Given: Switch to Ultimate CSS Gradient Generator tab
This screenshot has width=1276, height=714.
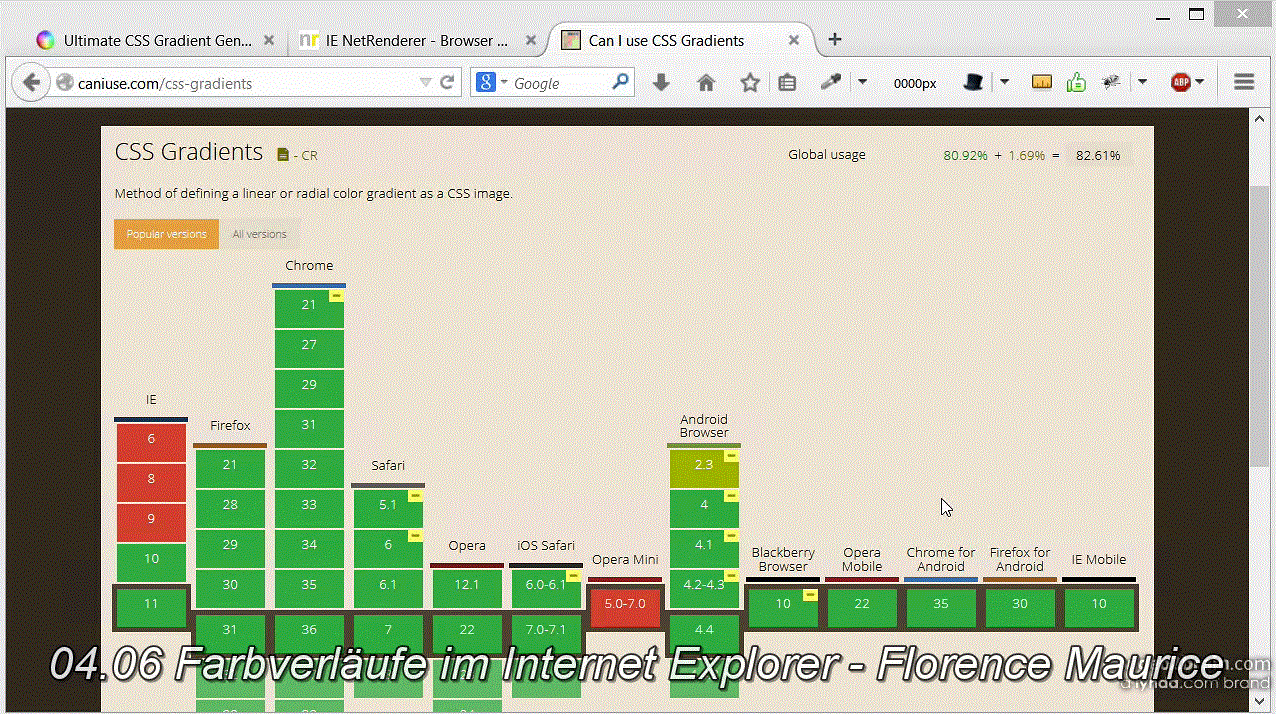Looking at the screenshot, I should coord(157,41).
